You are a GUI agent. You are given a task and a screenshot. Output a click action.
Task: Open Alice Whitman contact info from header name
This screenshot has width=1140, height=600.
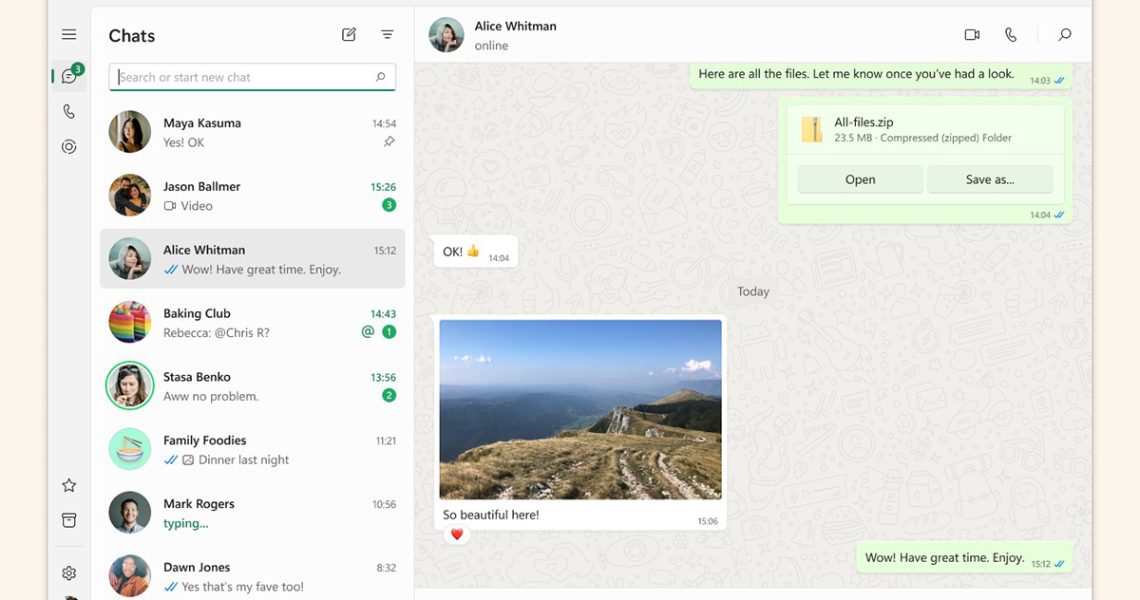[515, 26]
